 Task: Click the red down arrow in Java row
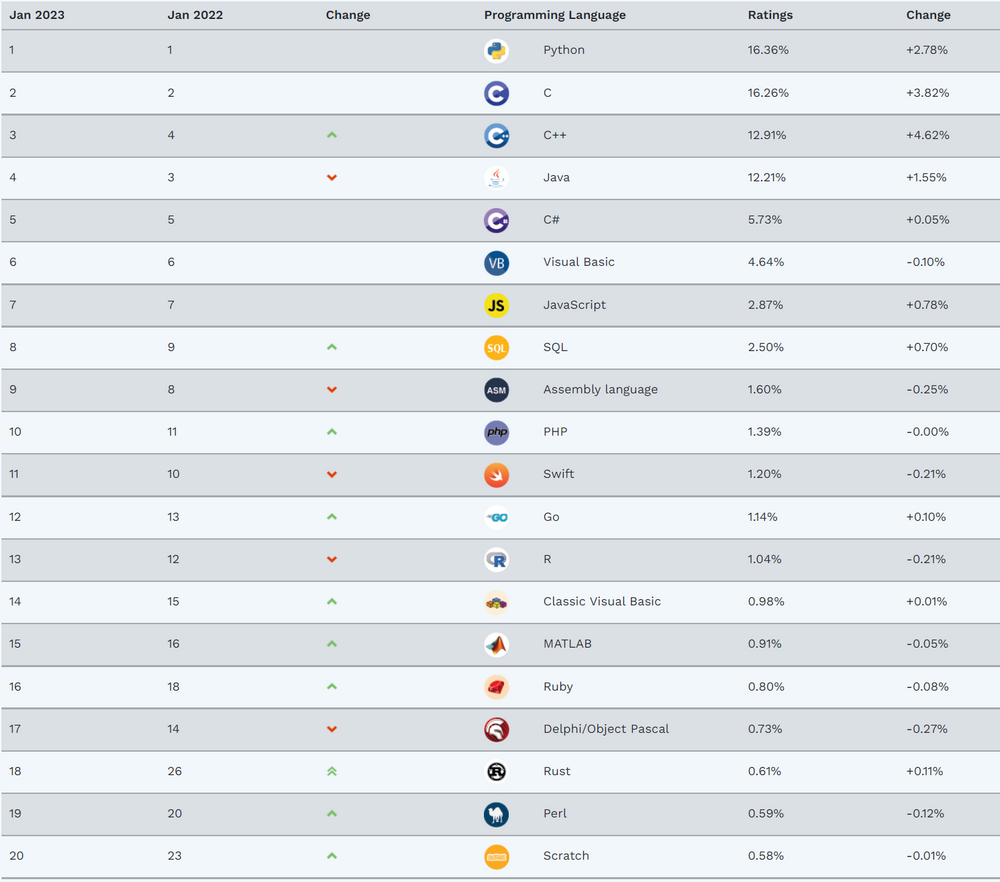click(332, 178)
